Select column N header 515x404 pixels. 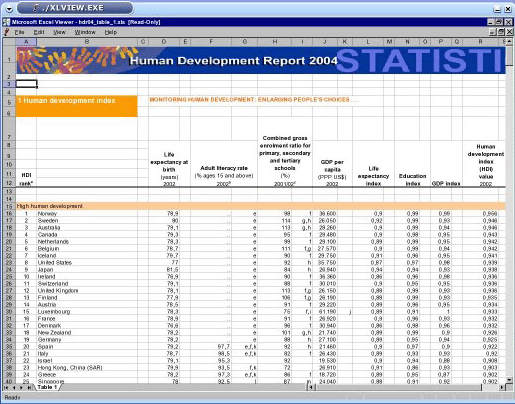pos(407,42)
